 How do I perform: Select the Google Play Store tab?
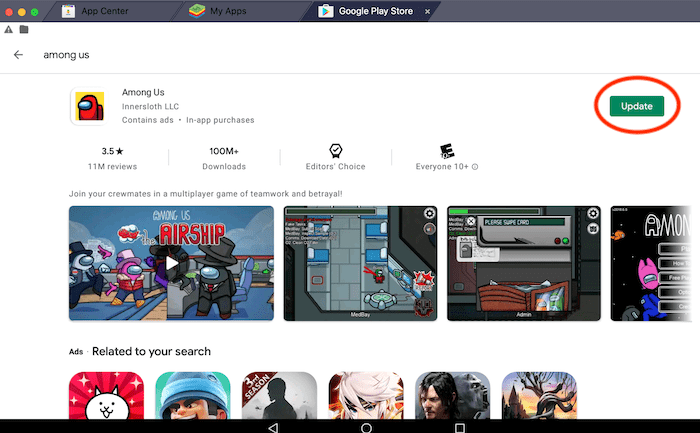pyautogui.click(x=375, y=11)
